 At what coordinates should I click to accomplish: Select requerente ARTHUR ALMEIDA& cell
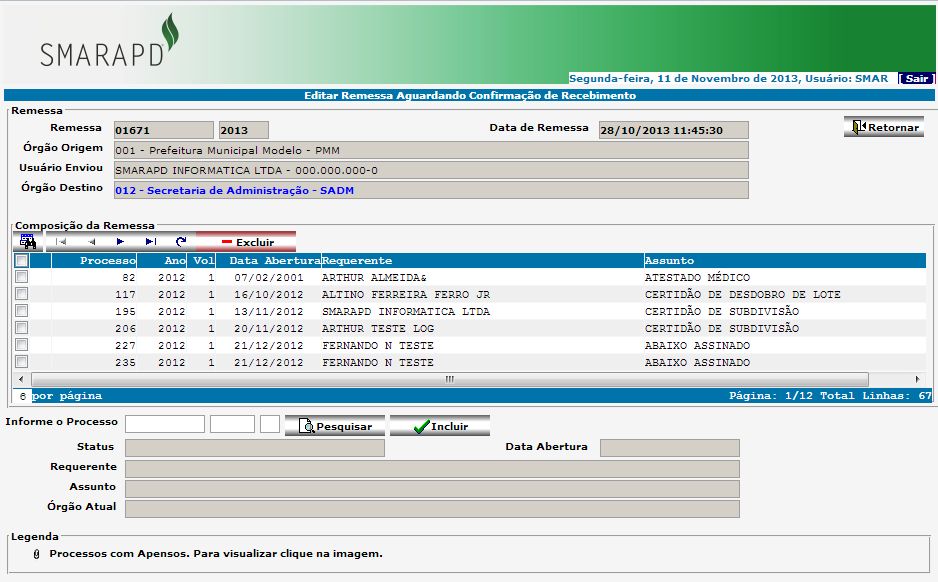(x=374, y=278)
